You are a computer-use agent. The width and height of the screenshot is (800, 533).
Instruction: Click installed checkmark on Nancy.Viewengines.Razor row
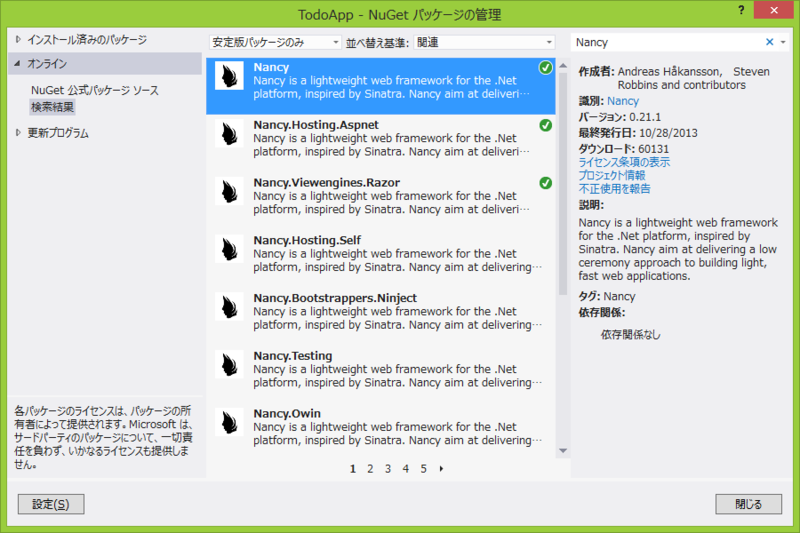pyautogui.click(x=545, y=183)
